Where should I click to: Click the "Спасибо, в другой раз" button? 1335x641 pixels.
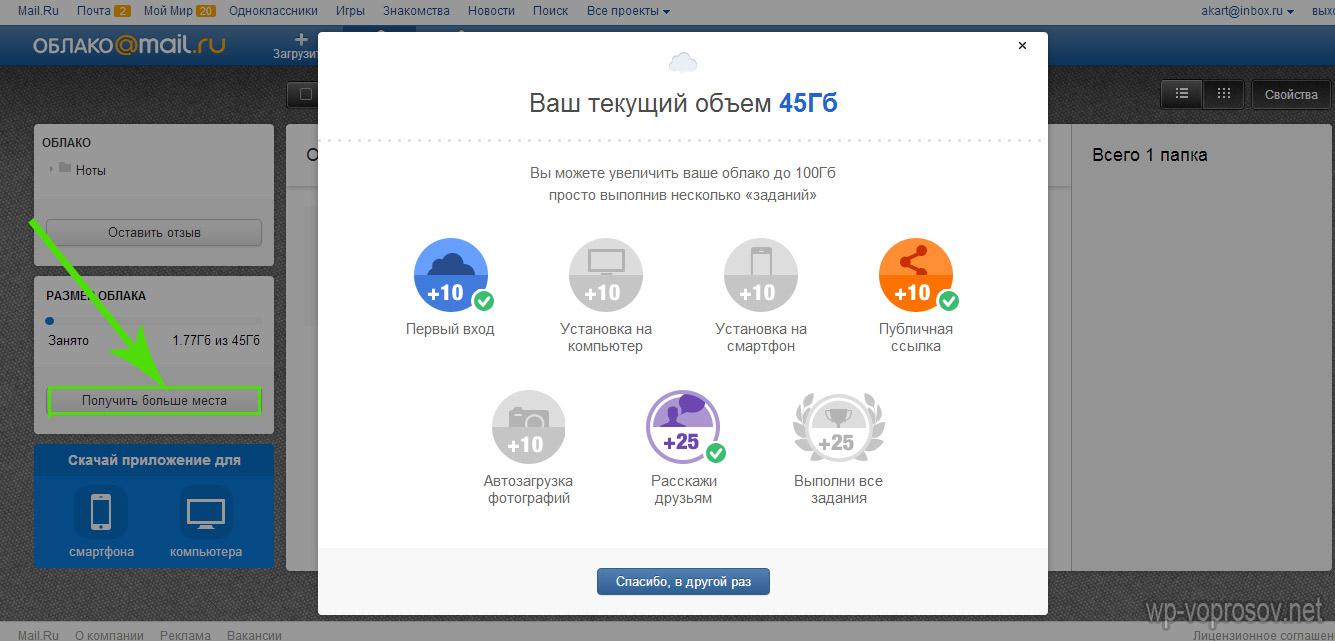683,582
